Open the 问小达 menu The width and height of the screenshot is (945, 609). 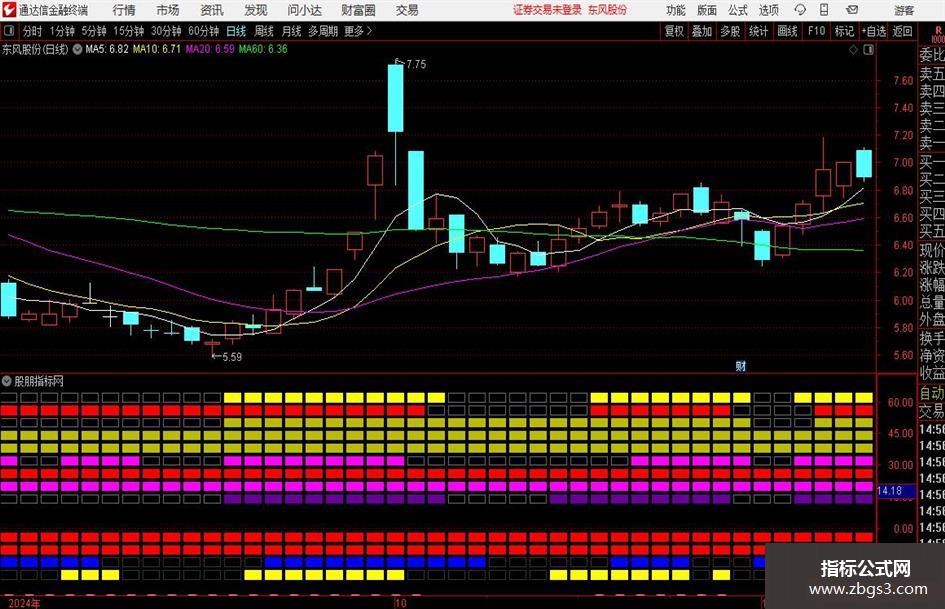click(x=304, y=10)
